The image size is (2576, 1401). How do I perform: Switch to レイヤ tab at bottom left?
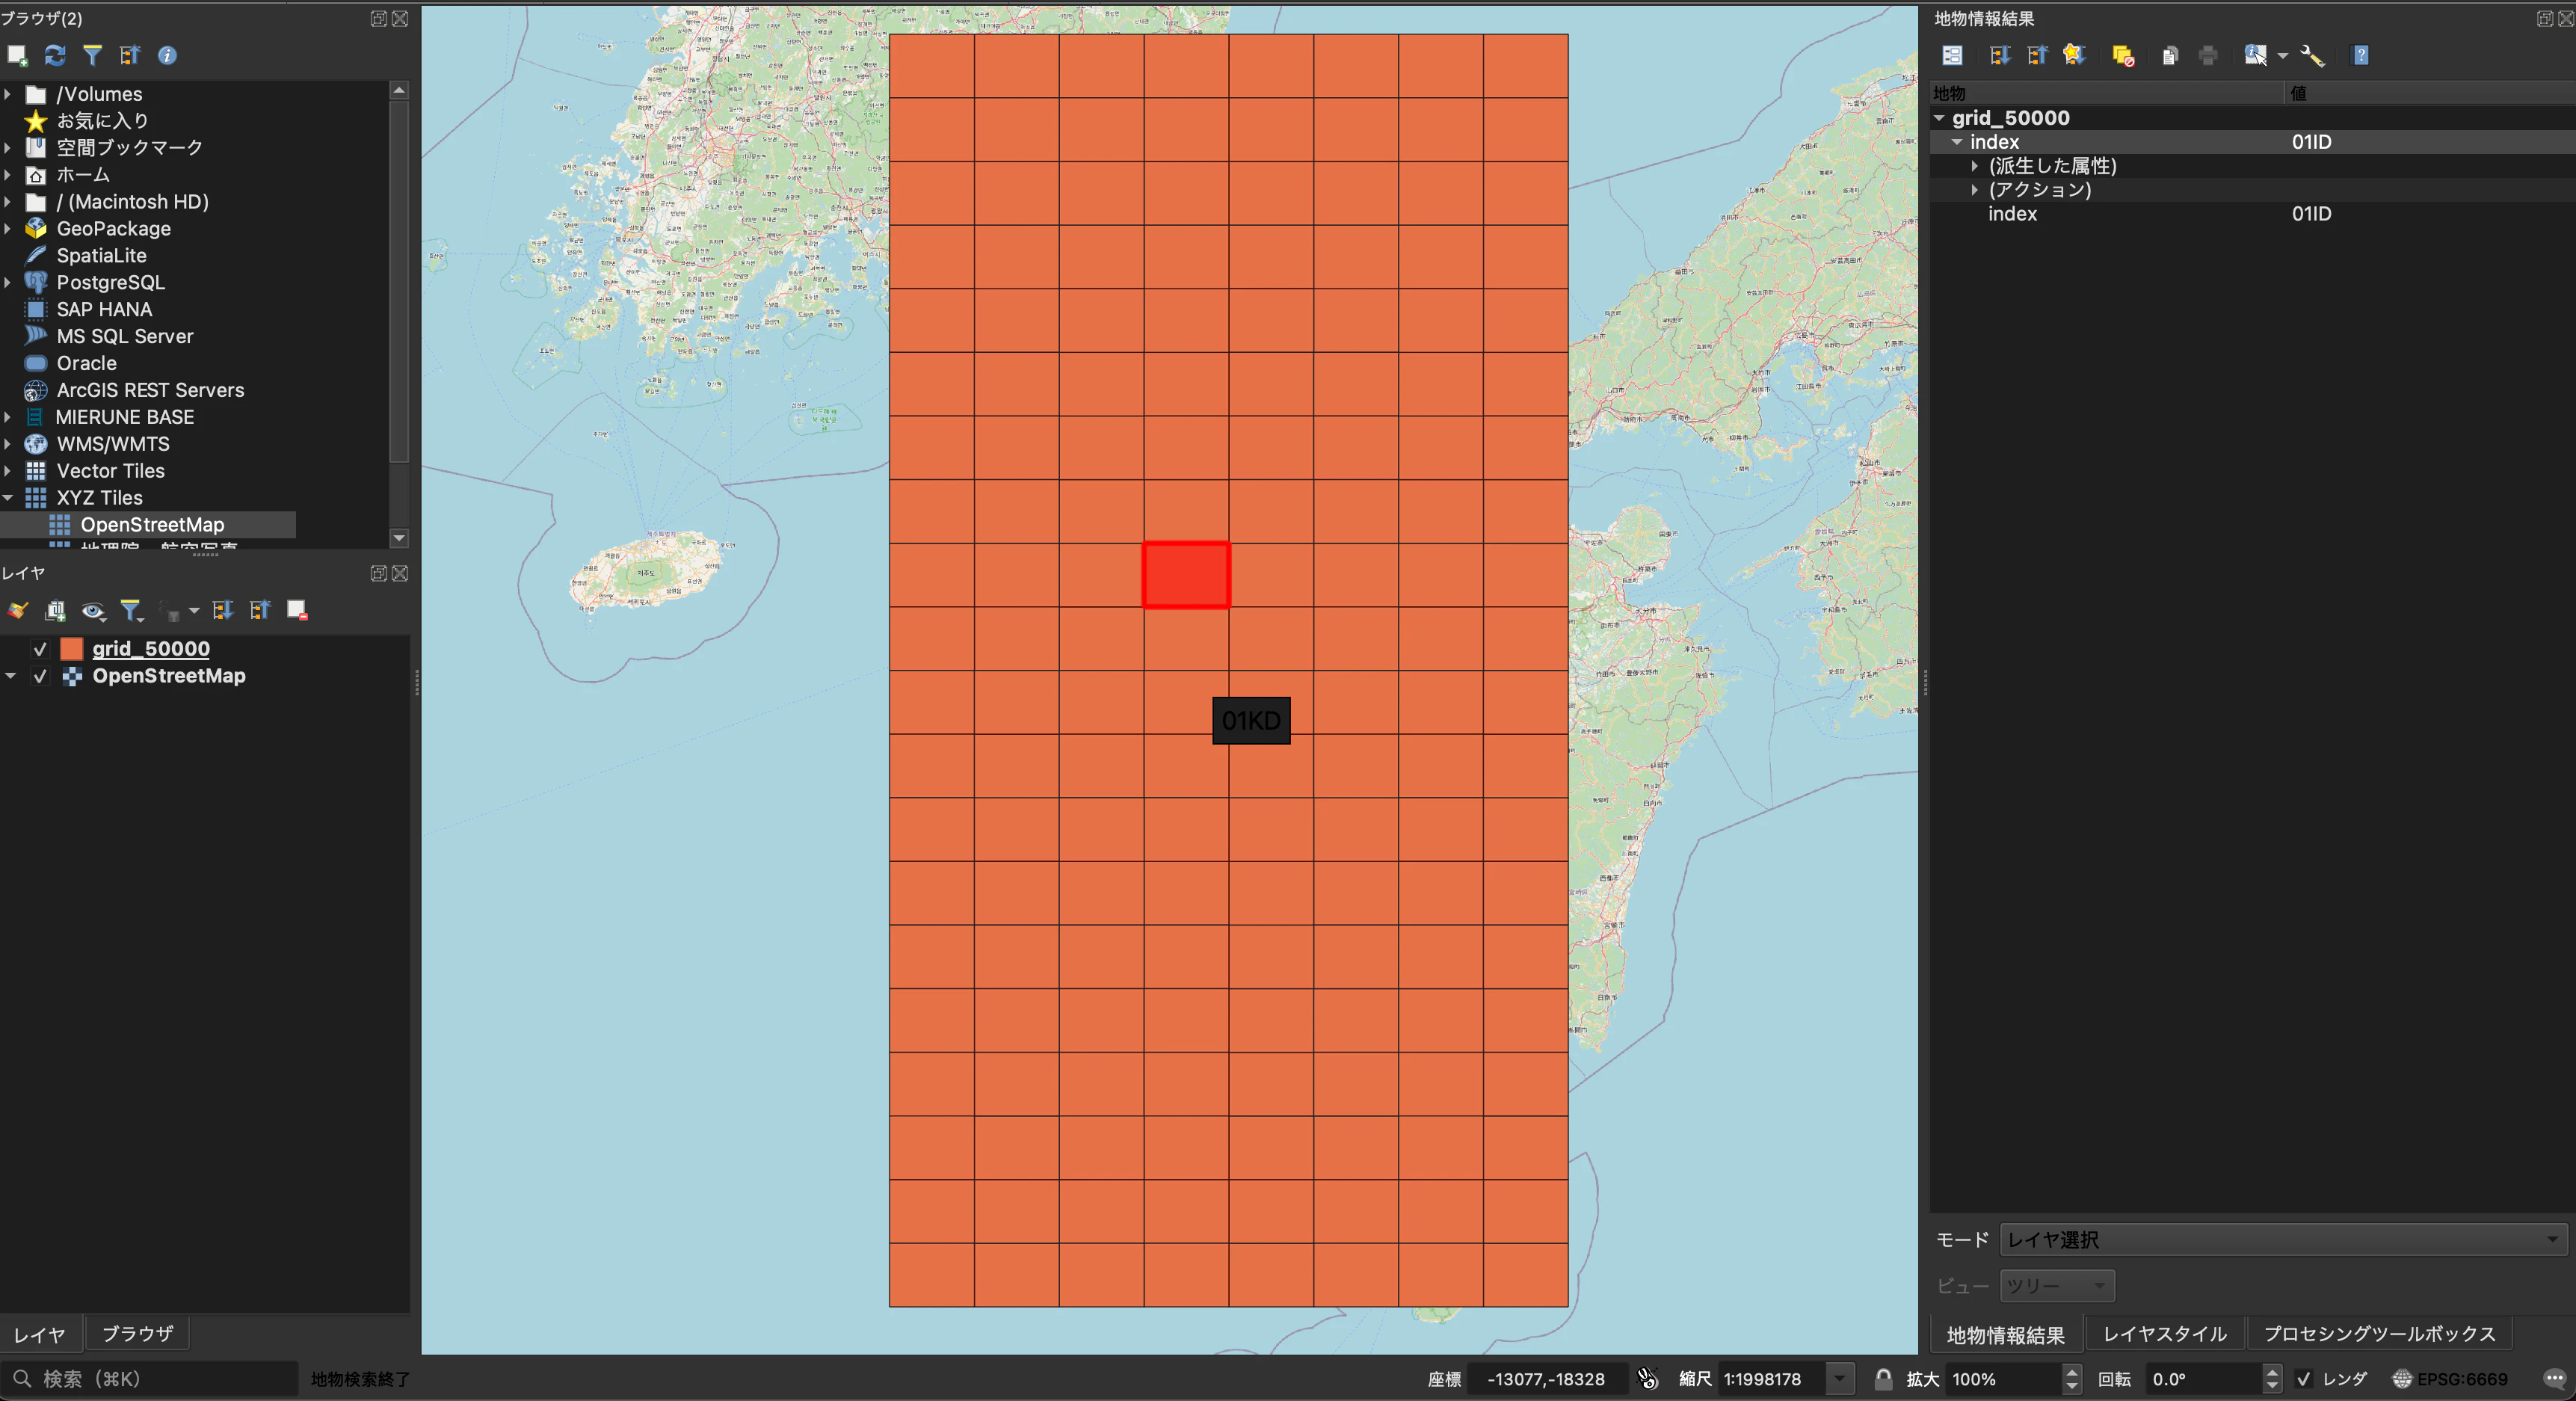tap(39, 1334)
